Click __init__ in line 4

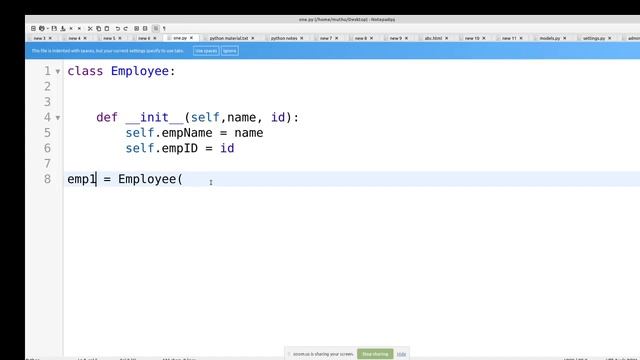pos(154,118)
